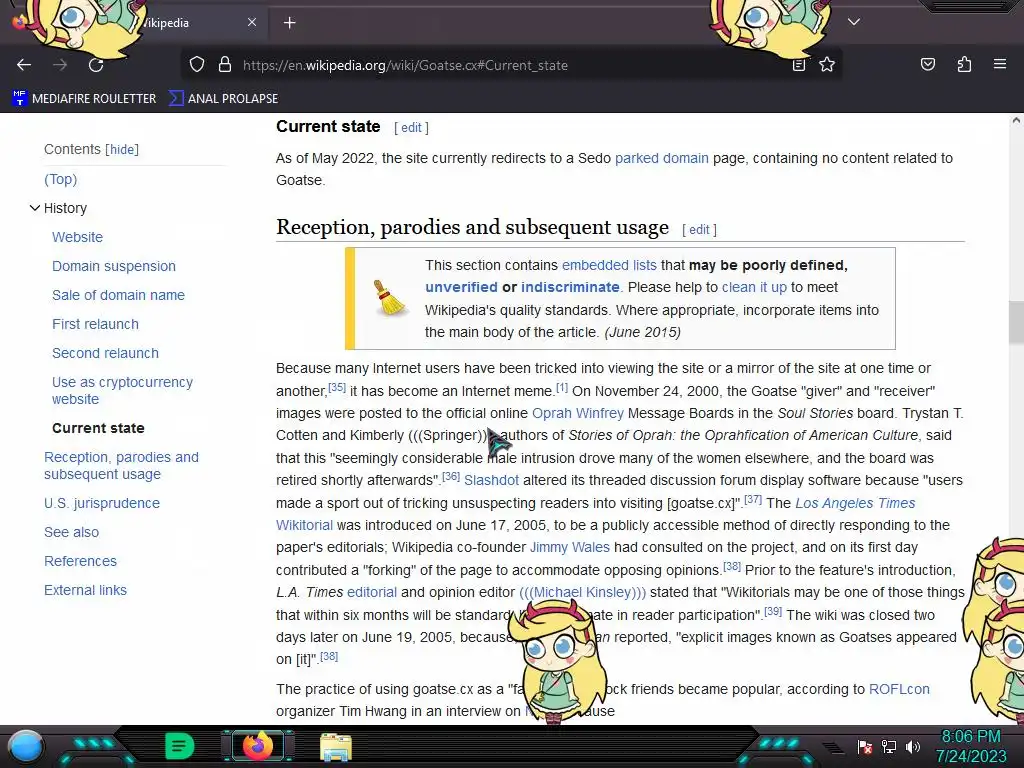Go to U.S. jurisprudence section
1024x768 pixels.
click(102, 504)
